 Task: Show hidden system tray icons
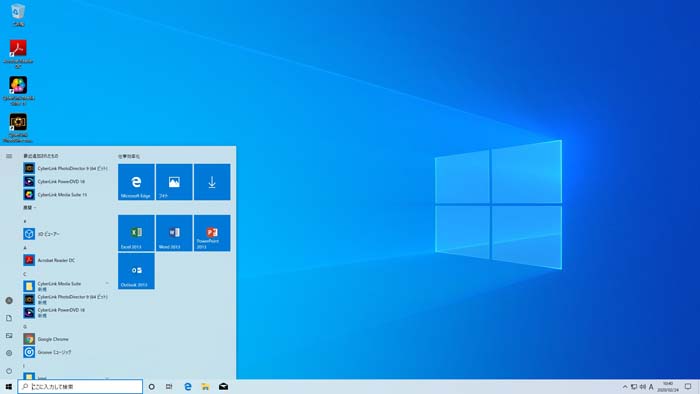pyautogui.click(x=625, y=387)
